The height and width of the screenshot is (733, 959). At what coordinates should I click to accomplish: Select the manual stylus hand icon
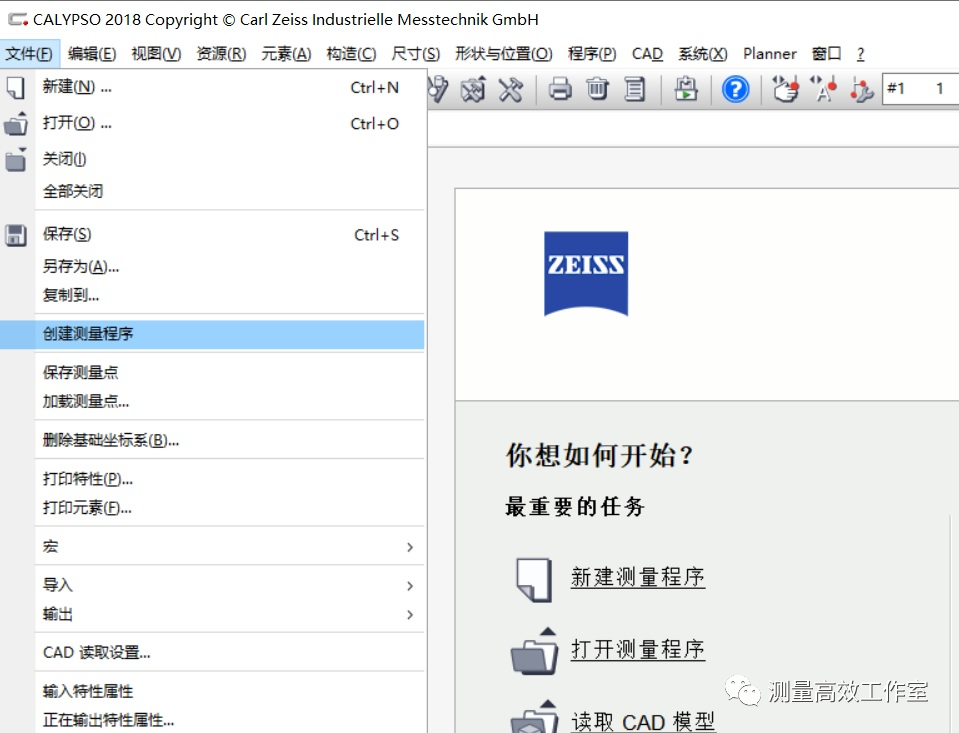(785, 89)
